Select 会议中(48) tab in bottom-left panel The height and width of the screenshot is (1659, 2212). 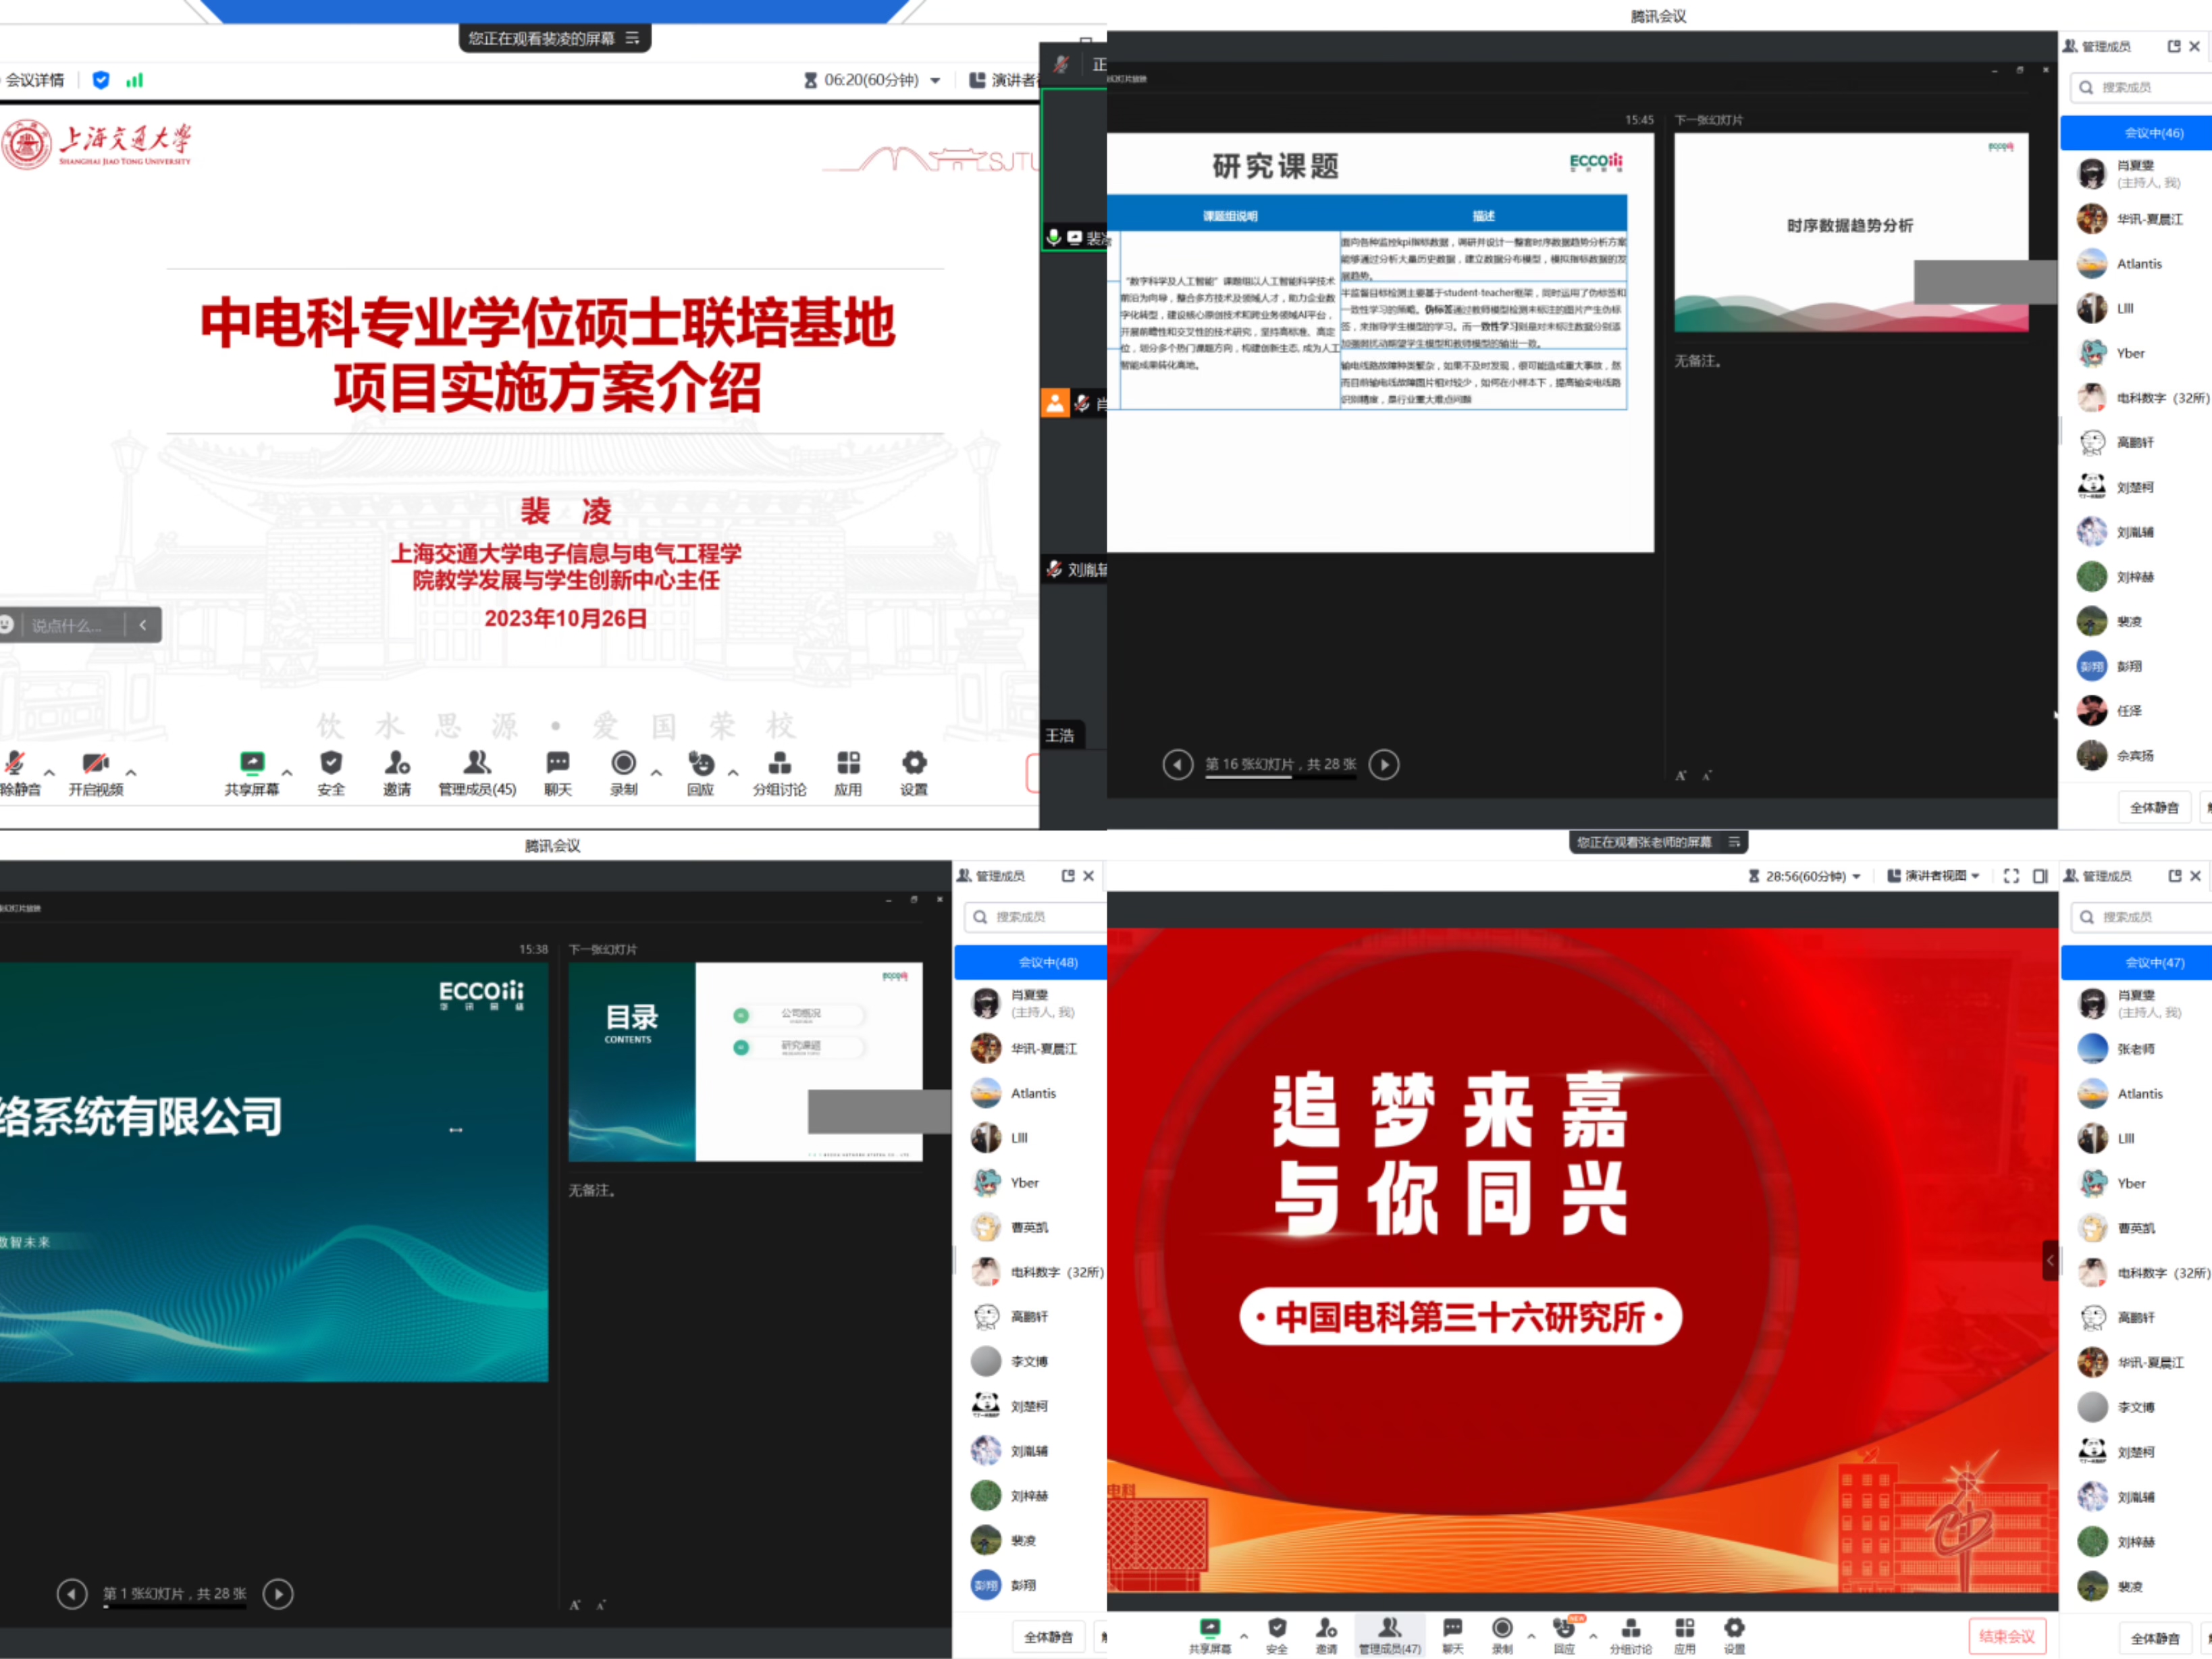click(x=1030, y=962)
